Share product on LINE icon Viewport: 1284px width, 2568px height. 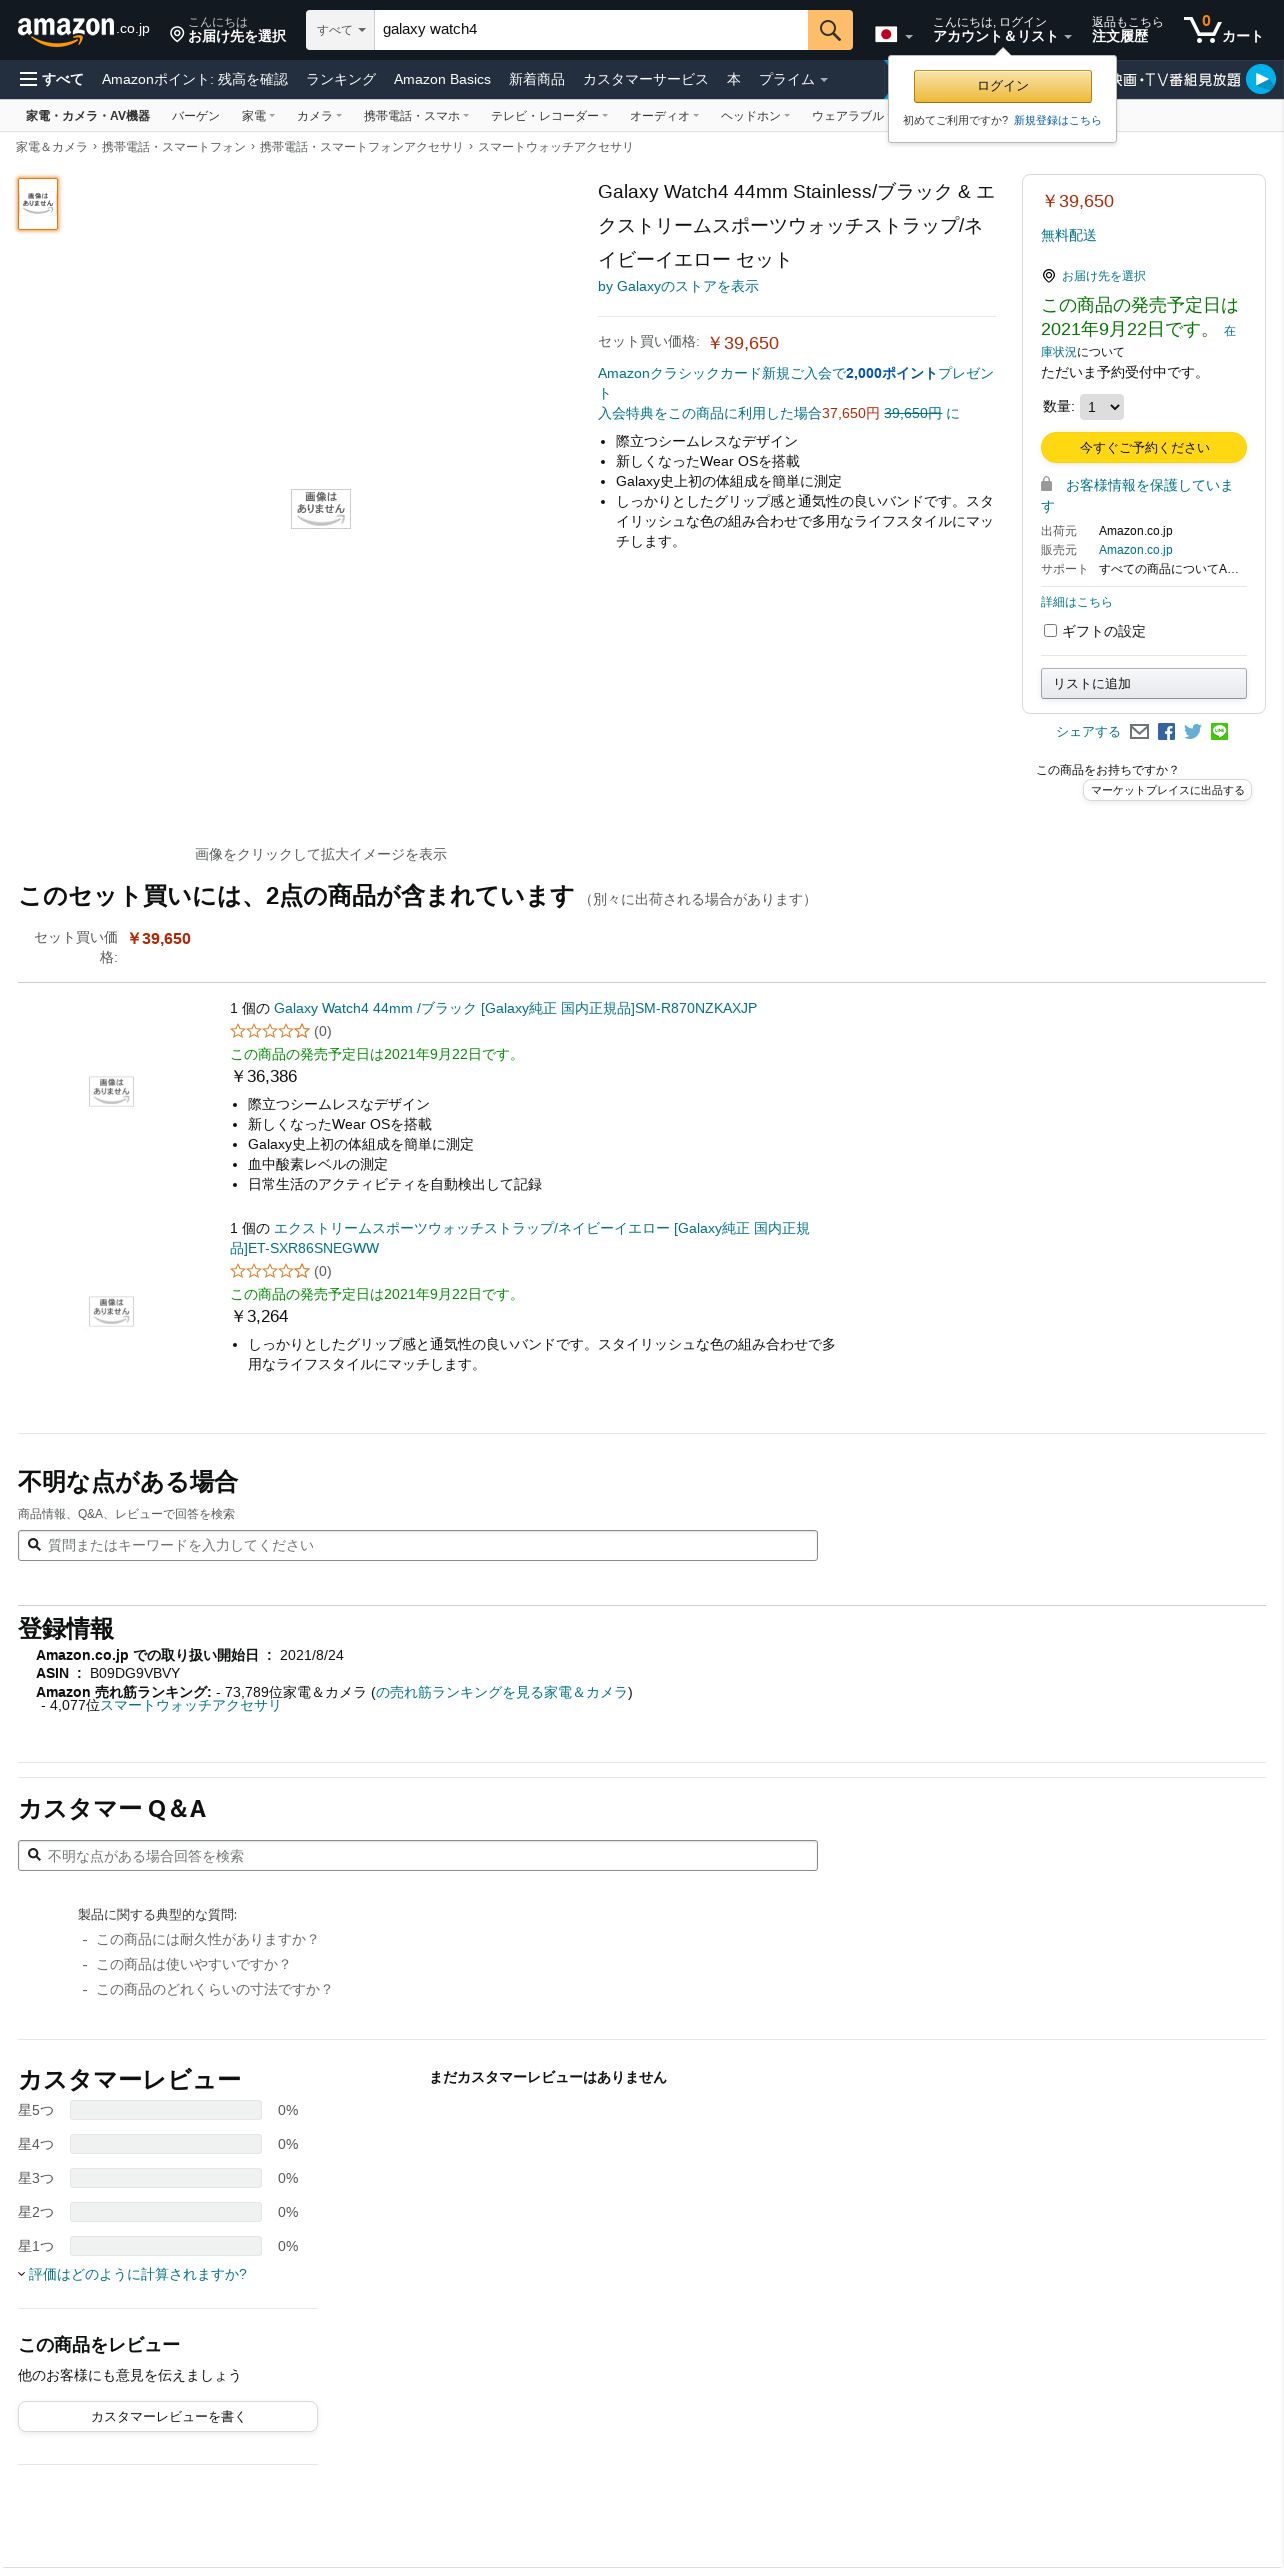(1219, 732)
